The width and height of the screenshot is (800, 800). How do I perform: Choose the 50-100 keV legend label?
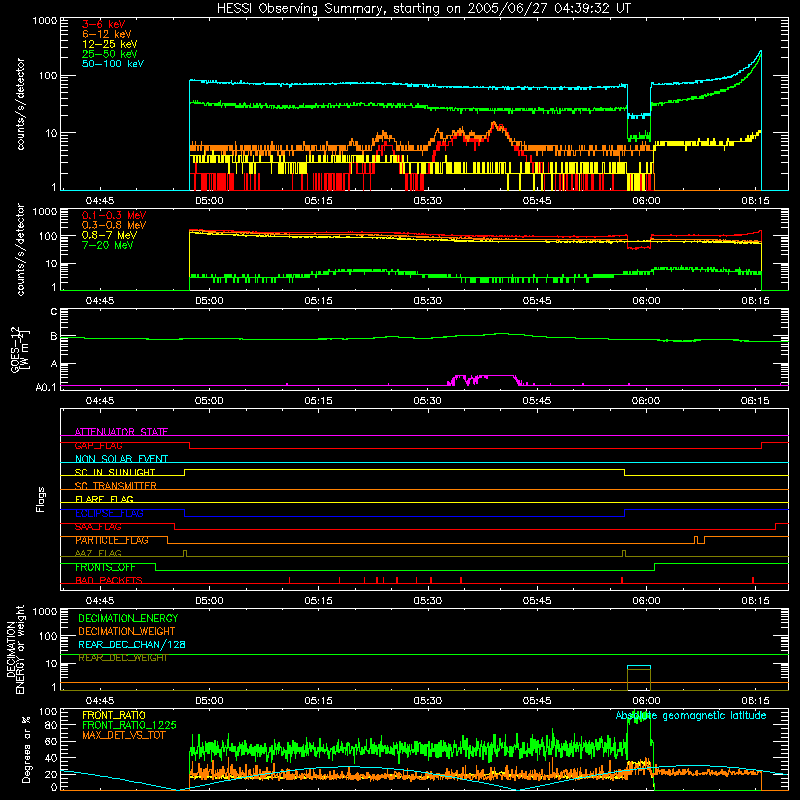[x=113, y=64]
